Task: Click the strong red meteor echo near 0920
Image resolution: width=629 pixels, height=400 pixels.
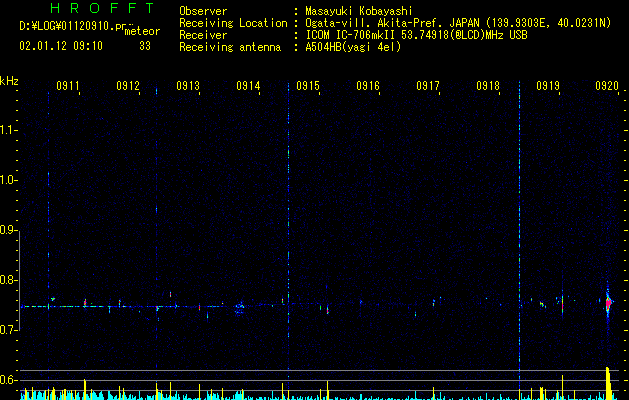Action: [608, 303]
